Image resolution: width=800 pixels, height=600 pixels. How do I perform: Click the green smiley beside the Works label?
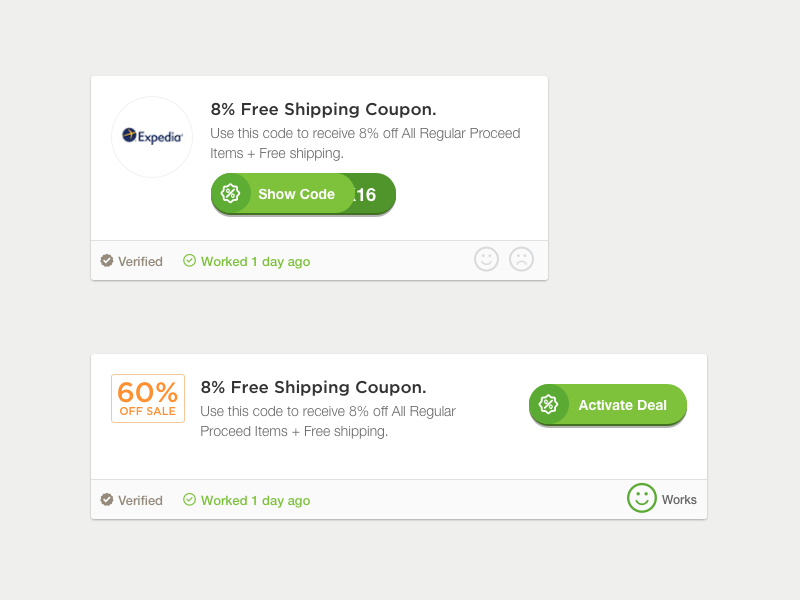pyautogui.click(x=641, y=498)
